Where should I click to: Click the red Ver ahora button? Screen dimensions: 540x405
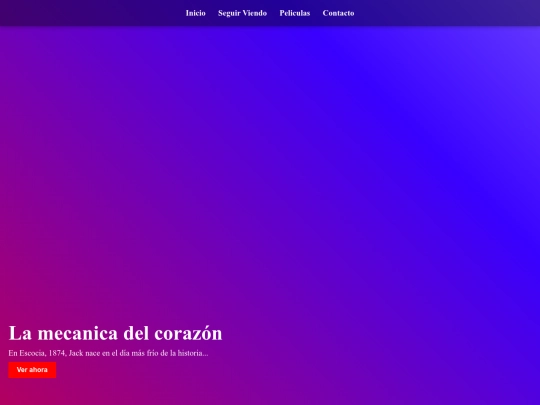32,370
